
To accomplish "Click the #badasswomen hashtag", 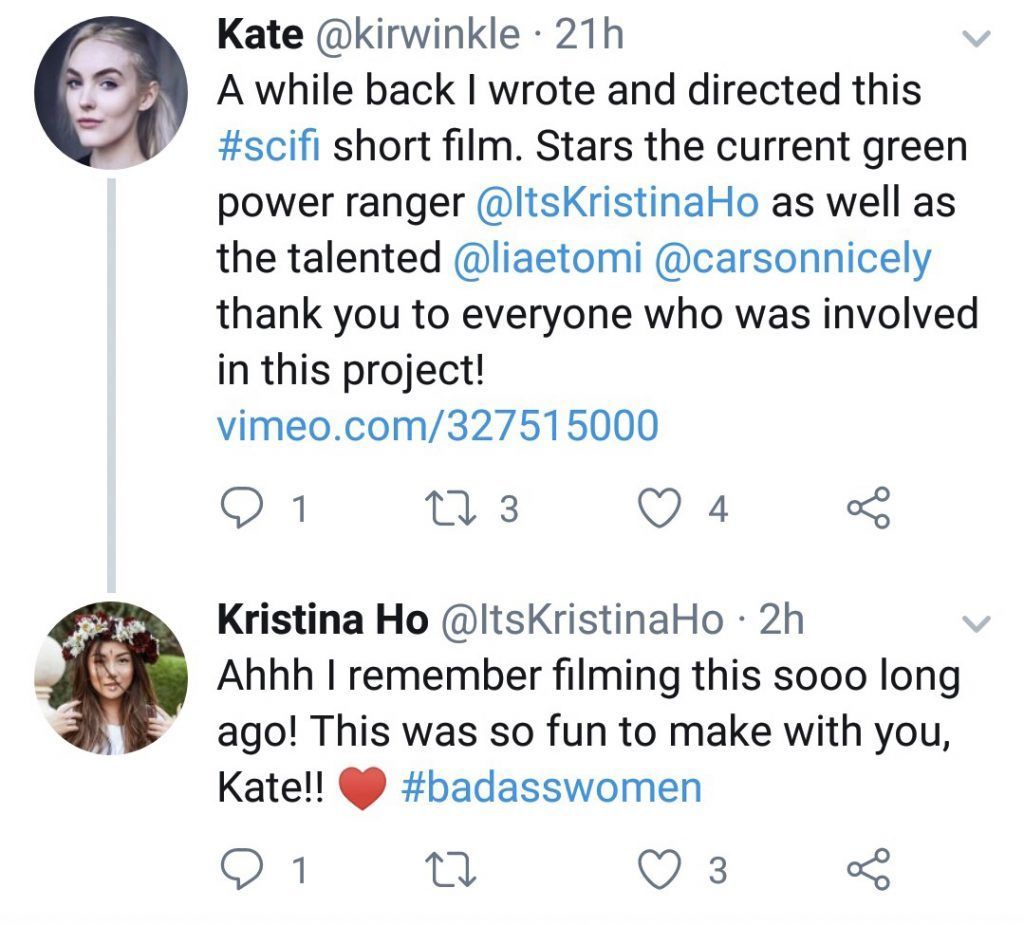I will [x=551, y=787].
